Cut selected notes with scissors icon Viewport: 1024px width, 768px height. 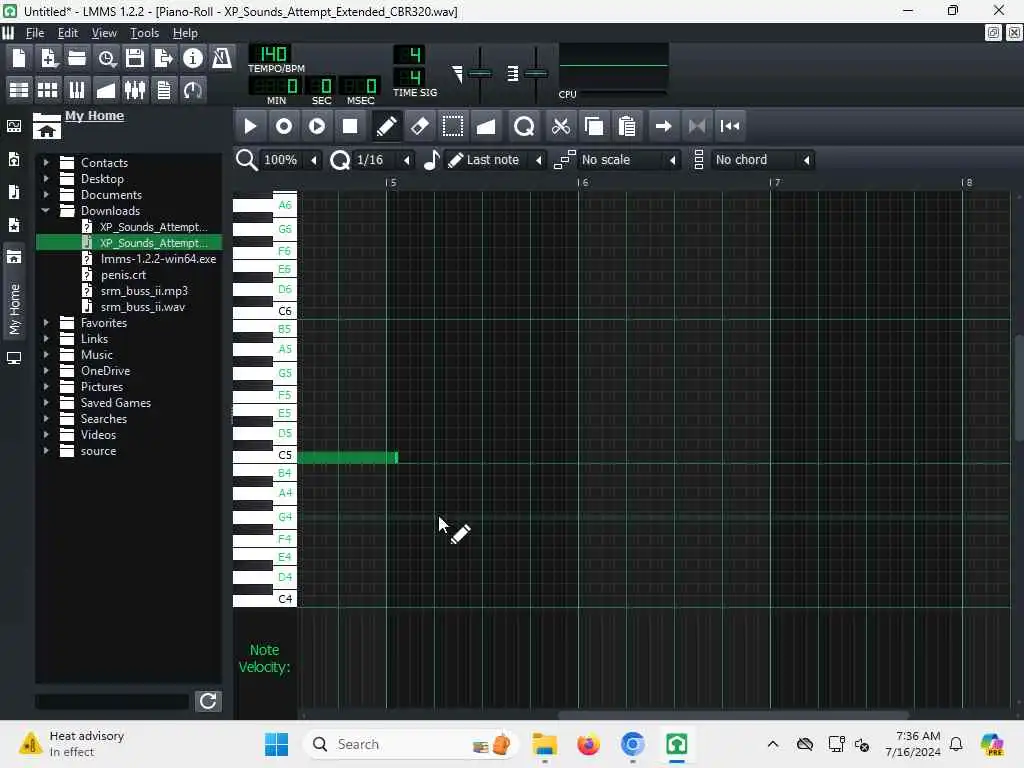(x=561, y=126)
